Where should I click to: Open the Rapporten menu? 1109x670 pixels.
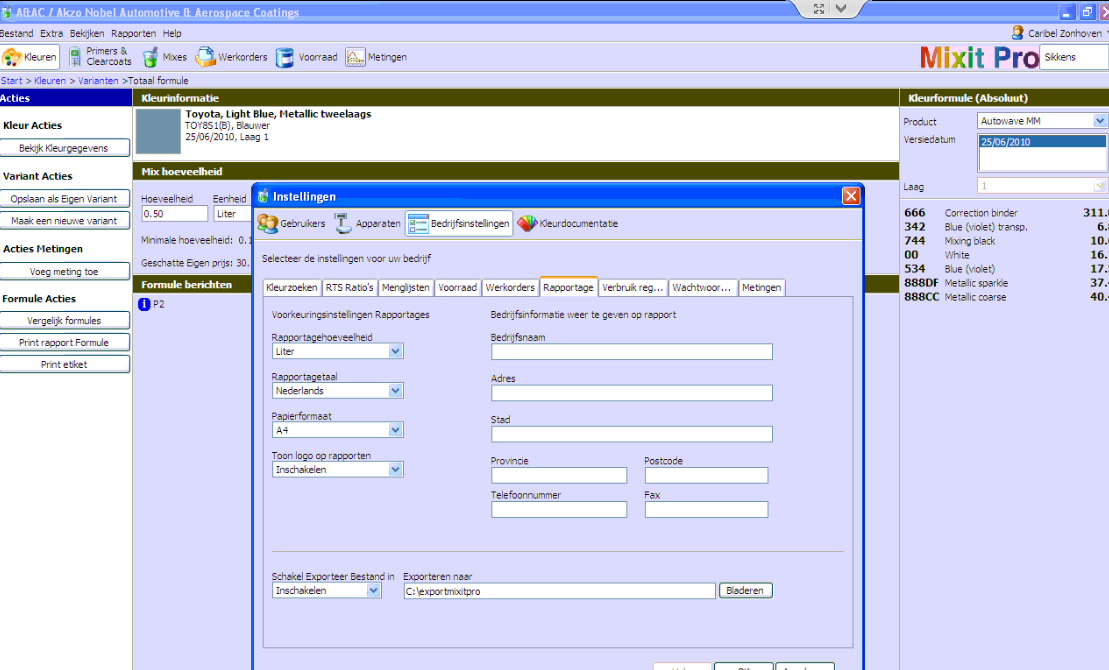[x=134, y=33]
